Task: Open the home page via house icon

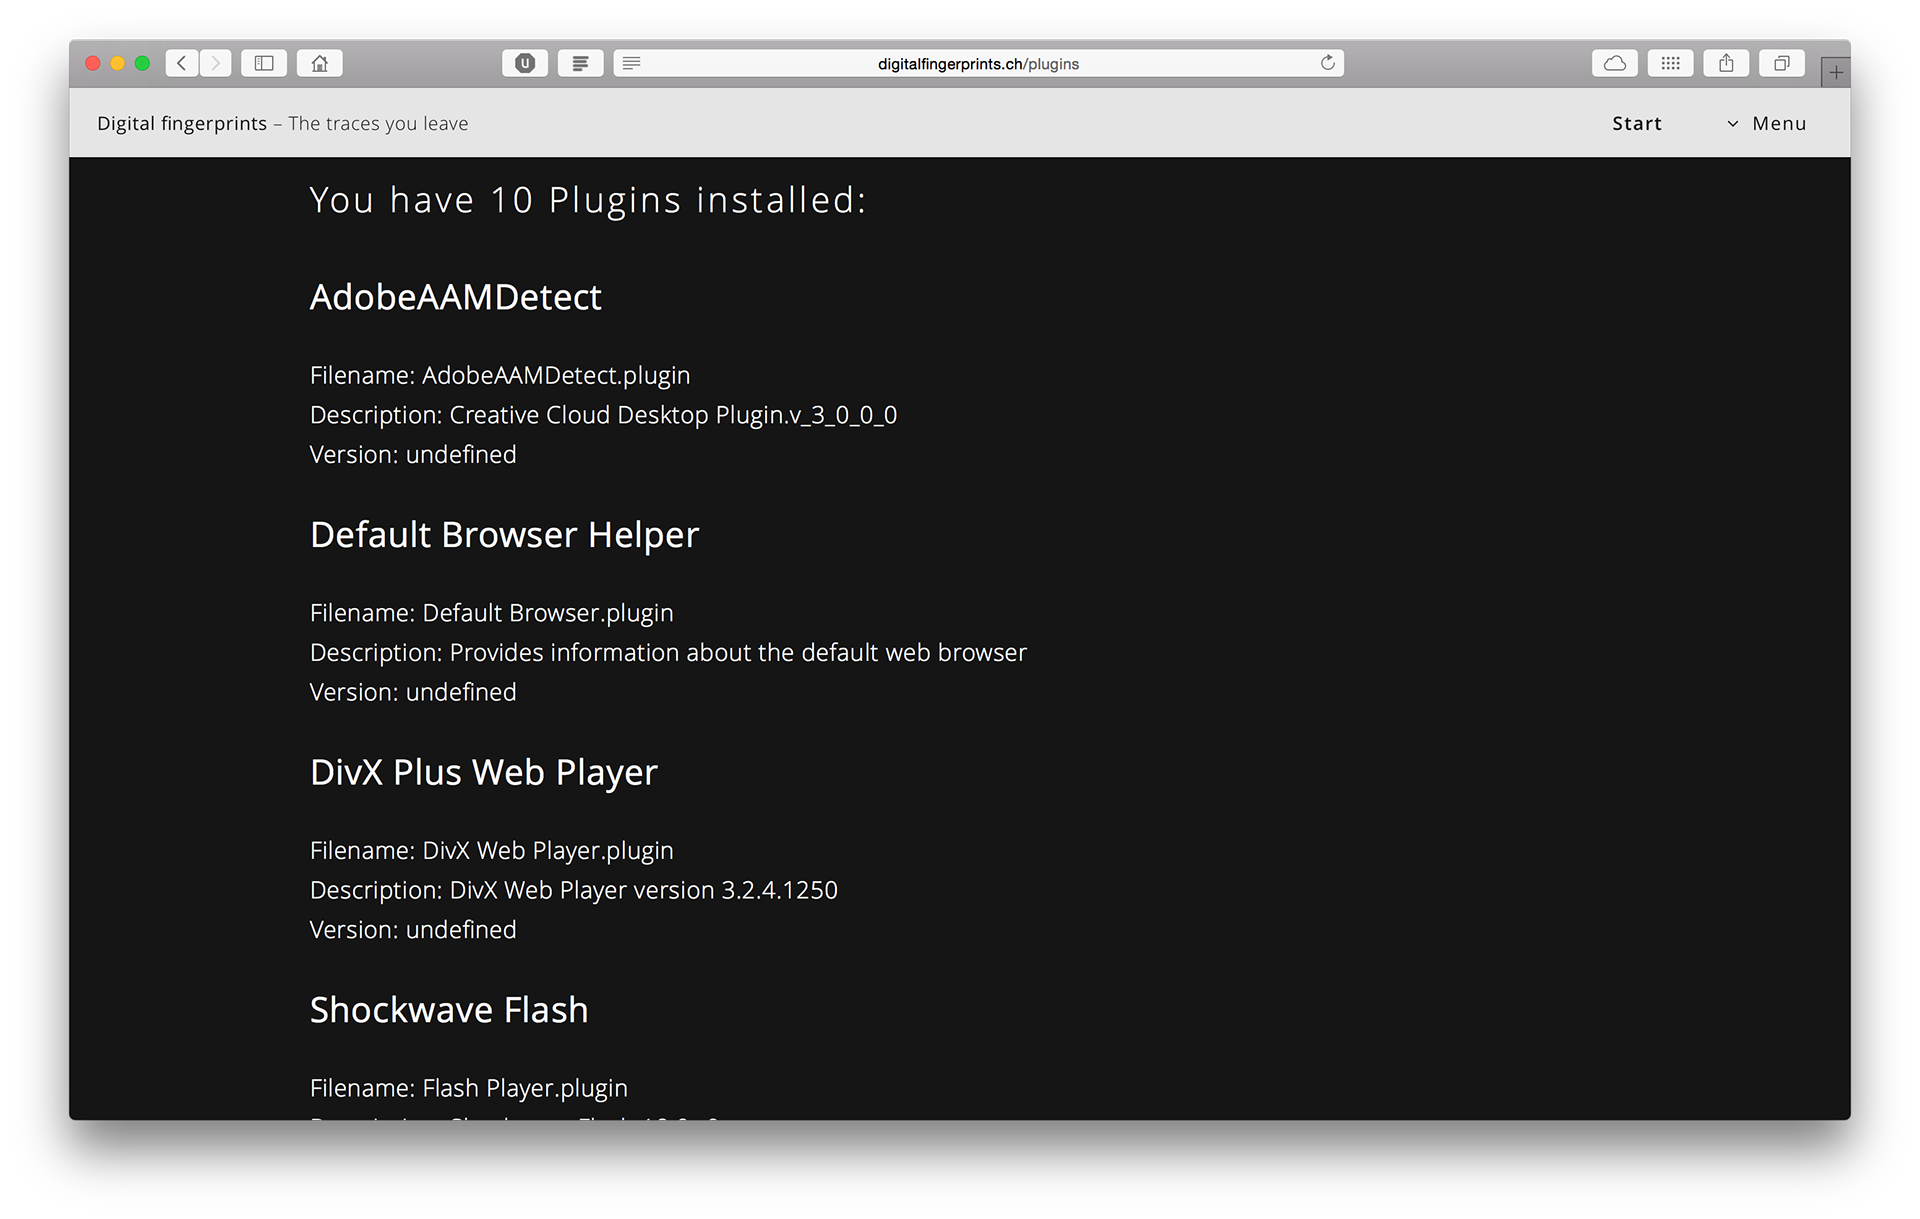Action: 320,63
